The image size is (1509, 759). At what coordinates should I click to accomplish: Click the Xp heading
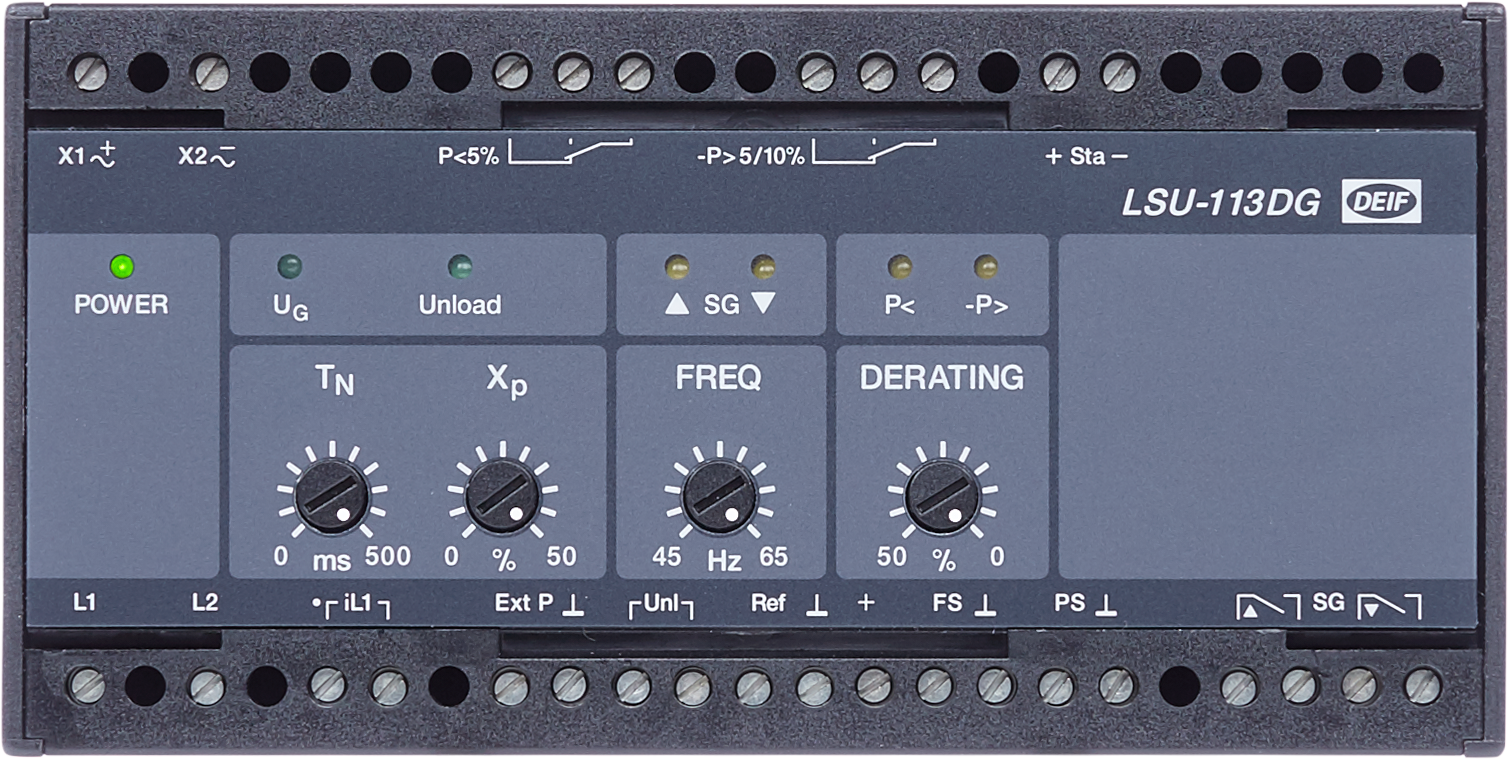click(507, 382)
